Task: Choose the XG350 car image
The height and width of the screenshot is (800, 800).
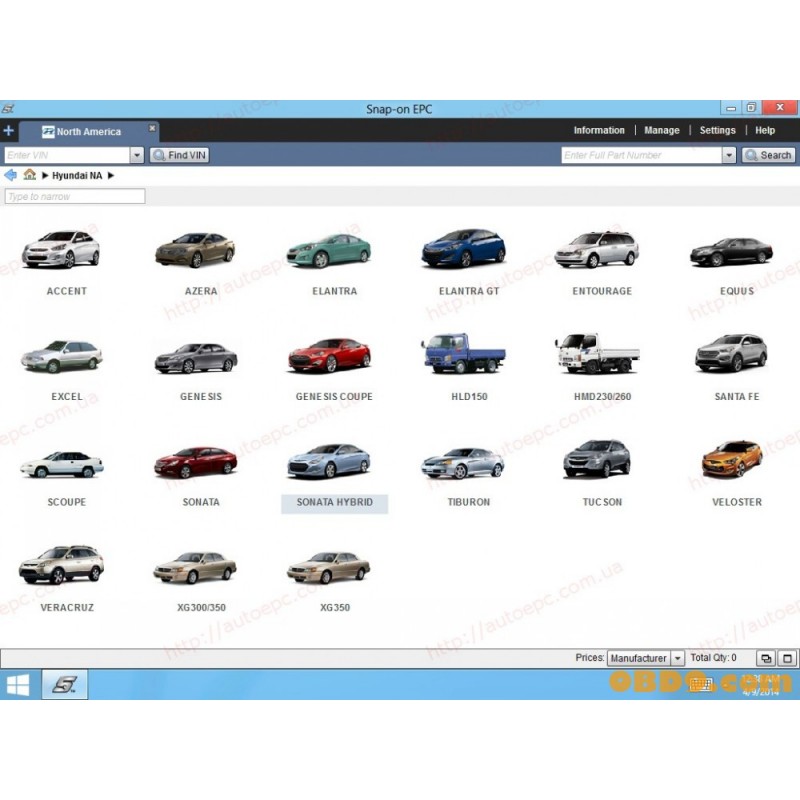Action: pyautogui.click(x=329, y=567)
